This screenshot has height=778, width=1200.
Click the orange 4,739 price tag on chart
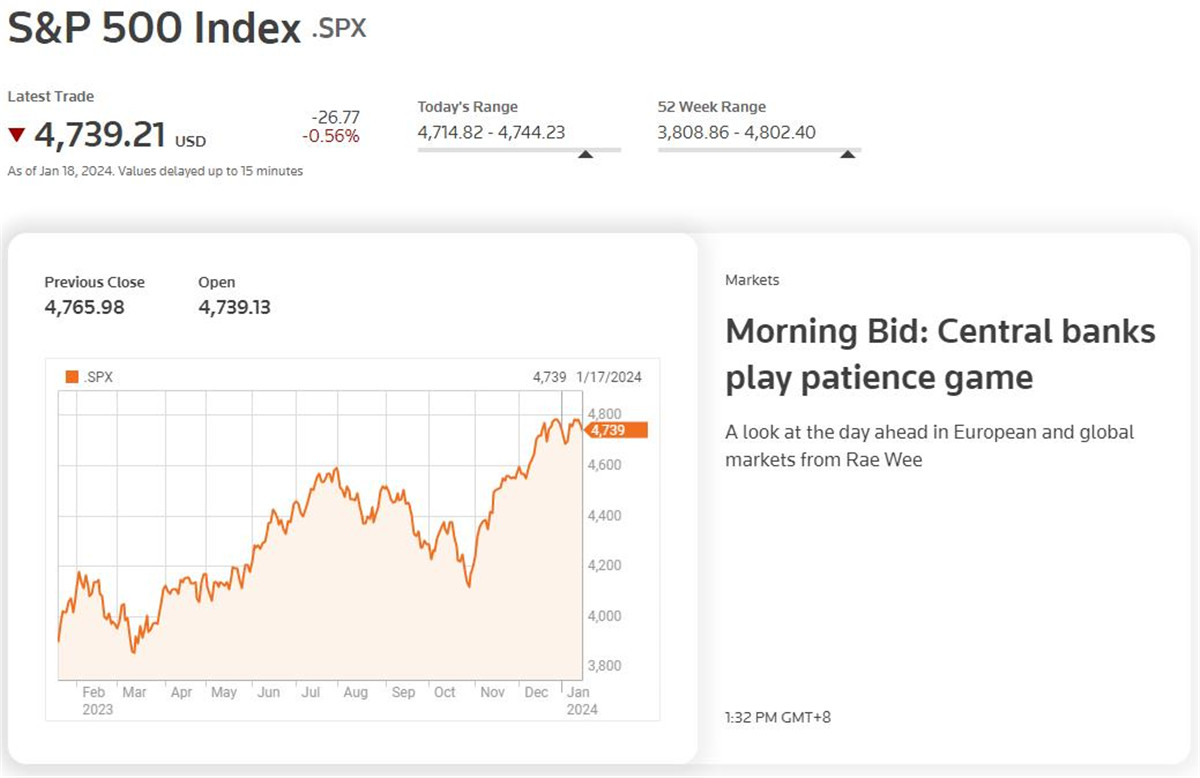(x=615, y=430)
